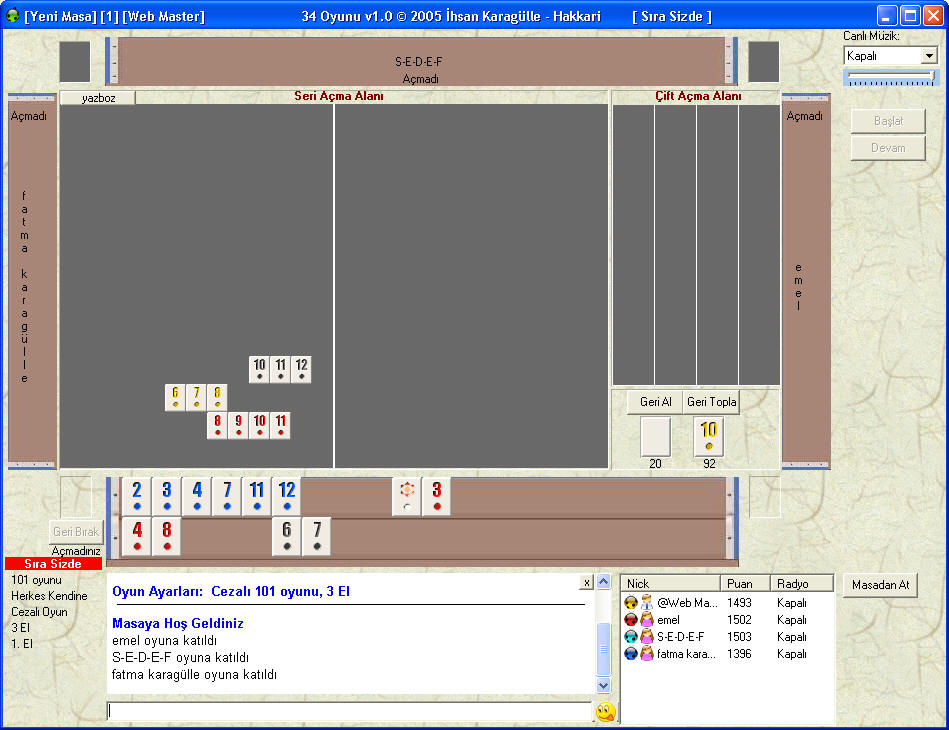The width and height of the screenshot is (949, 730).
Task: Click fatma karagülle's avatar icon
Action: click(x=644, y=653)
